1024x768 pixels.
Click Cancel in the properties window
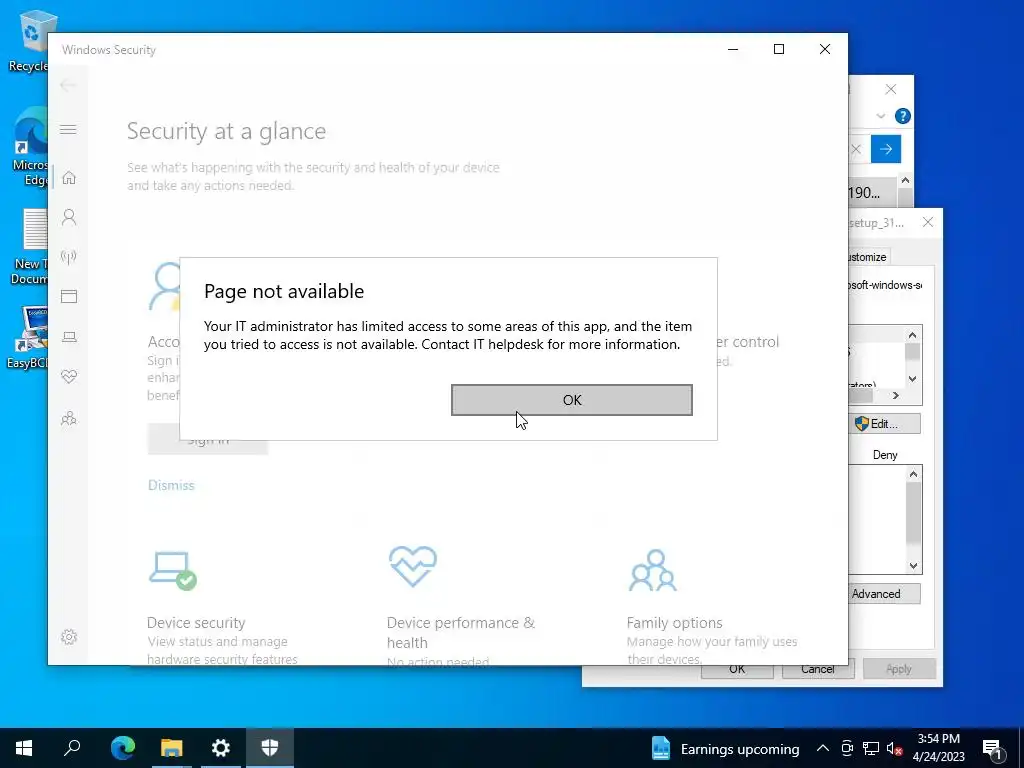click(818, 672)
